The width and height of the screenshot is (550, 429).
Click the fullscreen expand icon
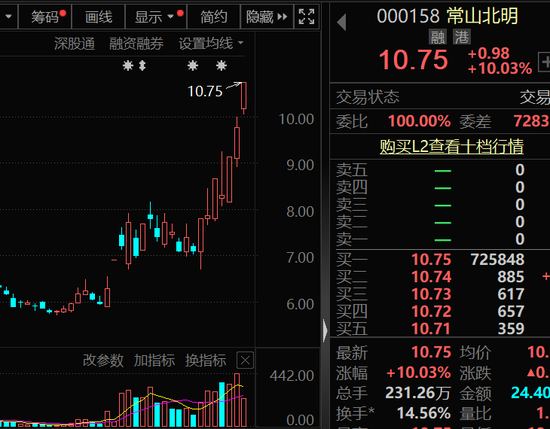click(306, 16)
